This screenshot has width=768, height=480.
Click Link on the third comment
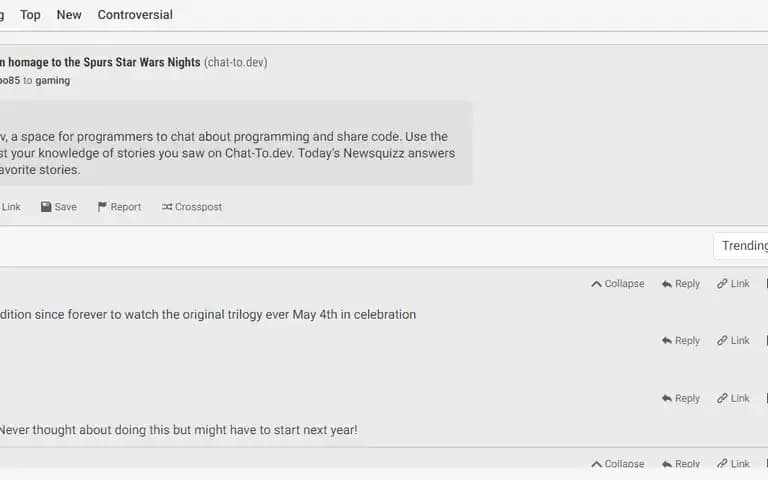(x=733, y=398)
